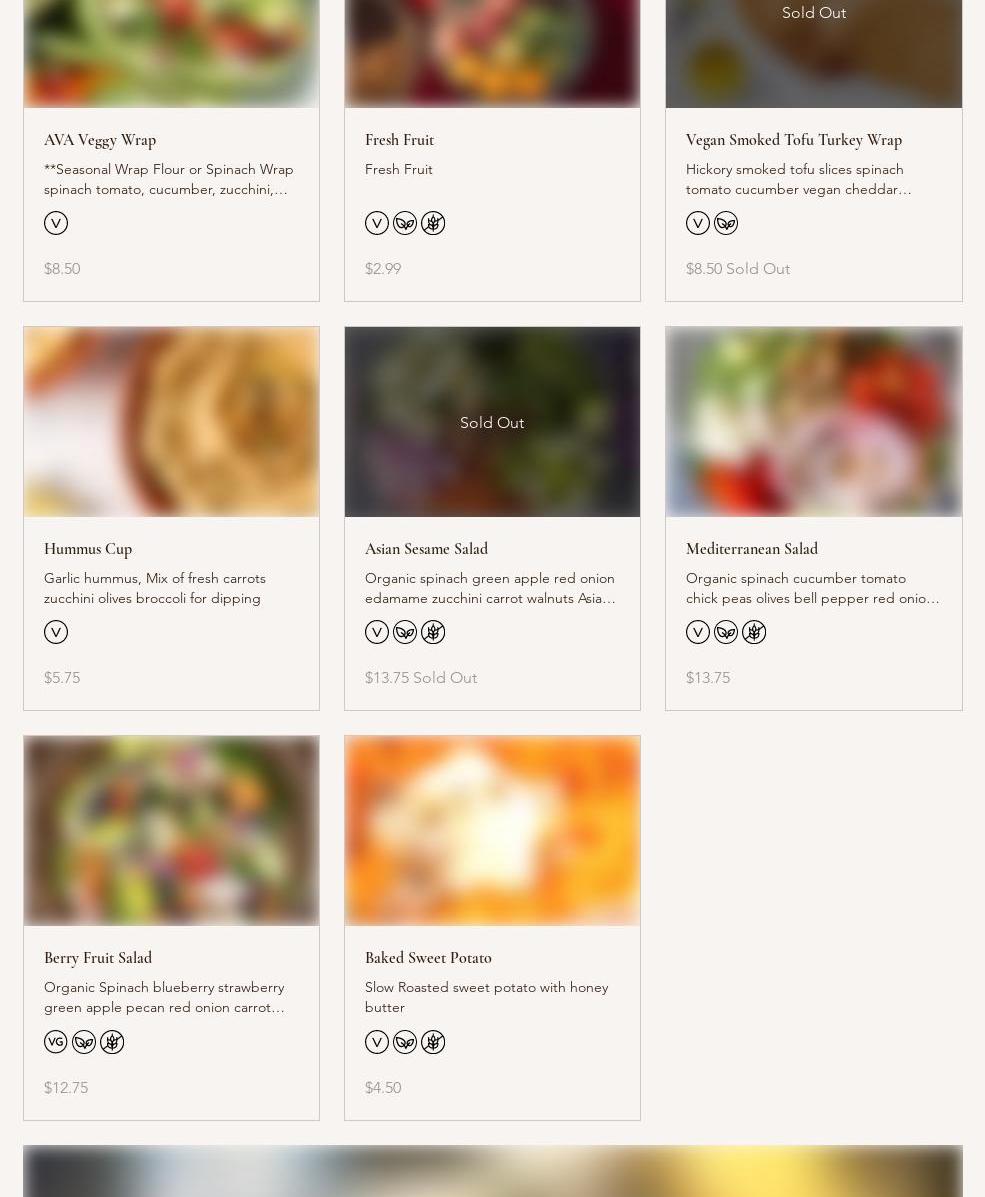Click the vegetarian V icon under Hummus Cup
985x1197 pixels.
[x=56, y=632]
